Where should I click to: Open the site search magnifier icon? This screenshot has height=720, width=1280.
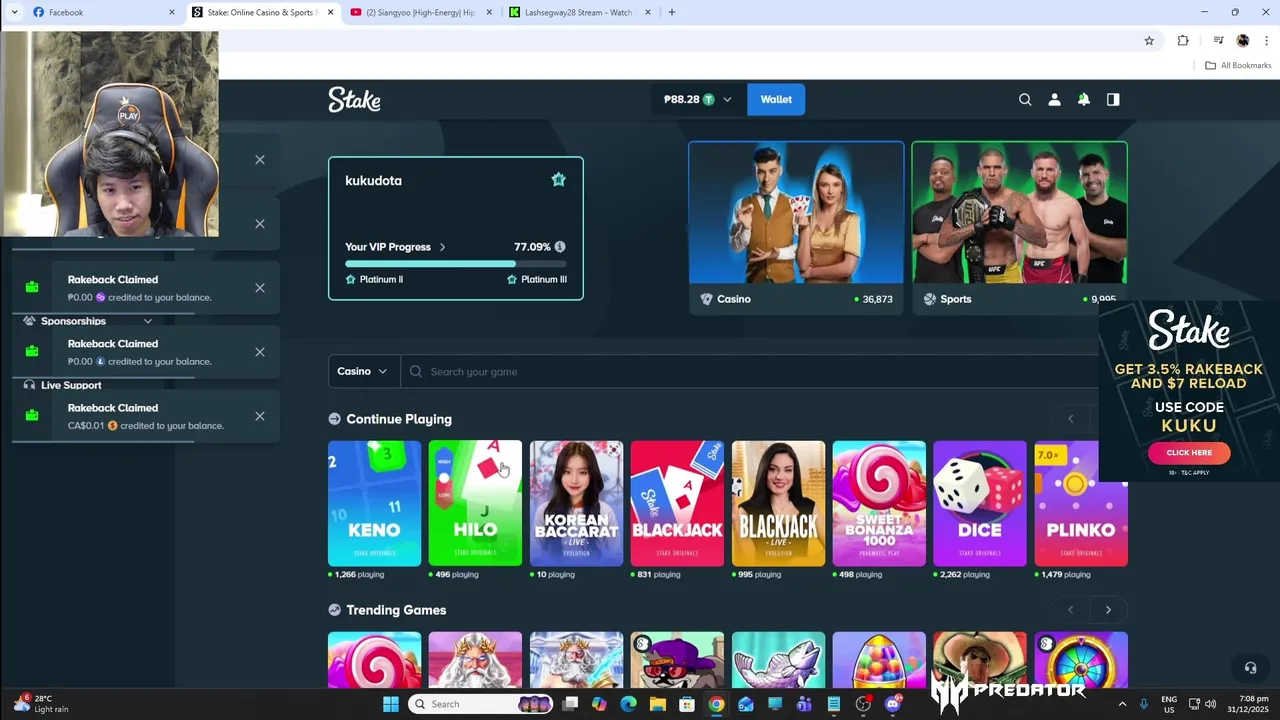(x=1025, y=99)
